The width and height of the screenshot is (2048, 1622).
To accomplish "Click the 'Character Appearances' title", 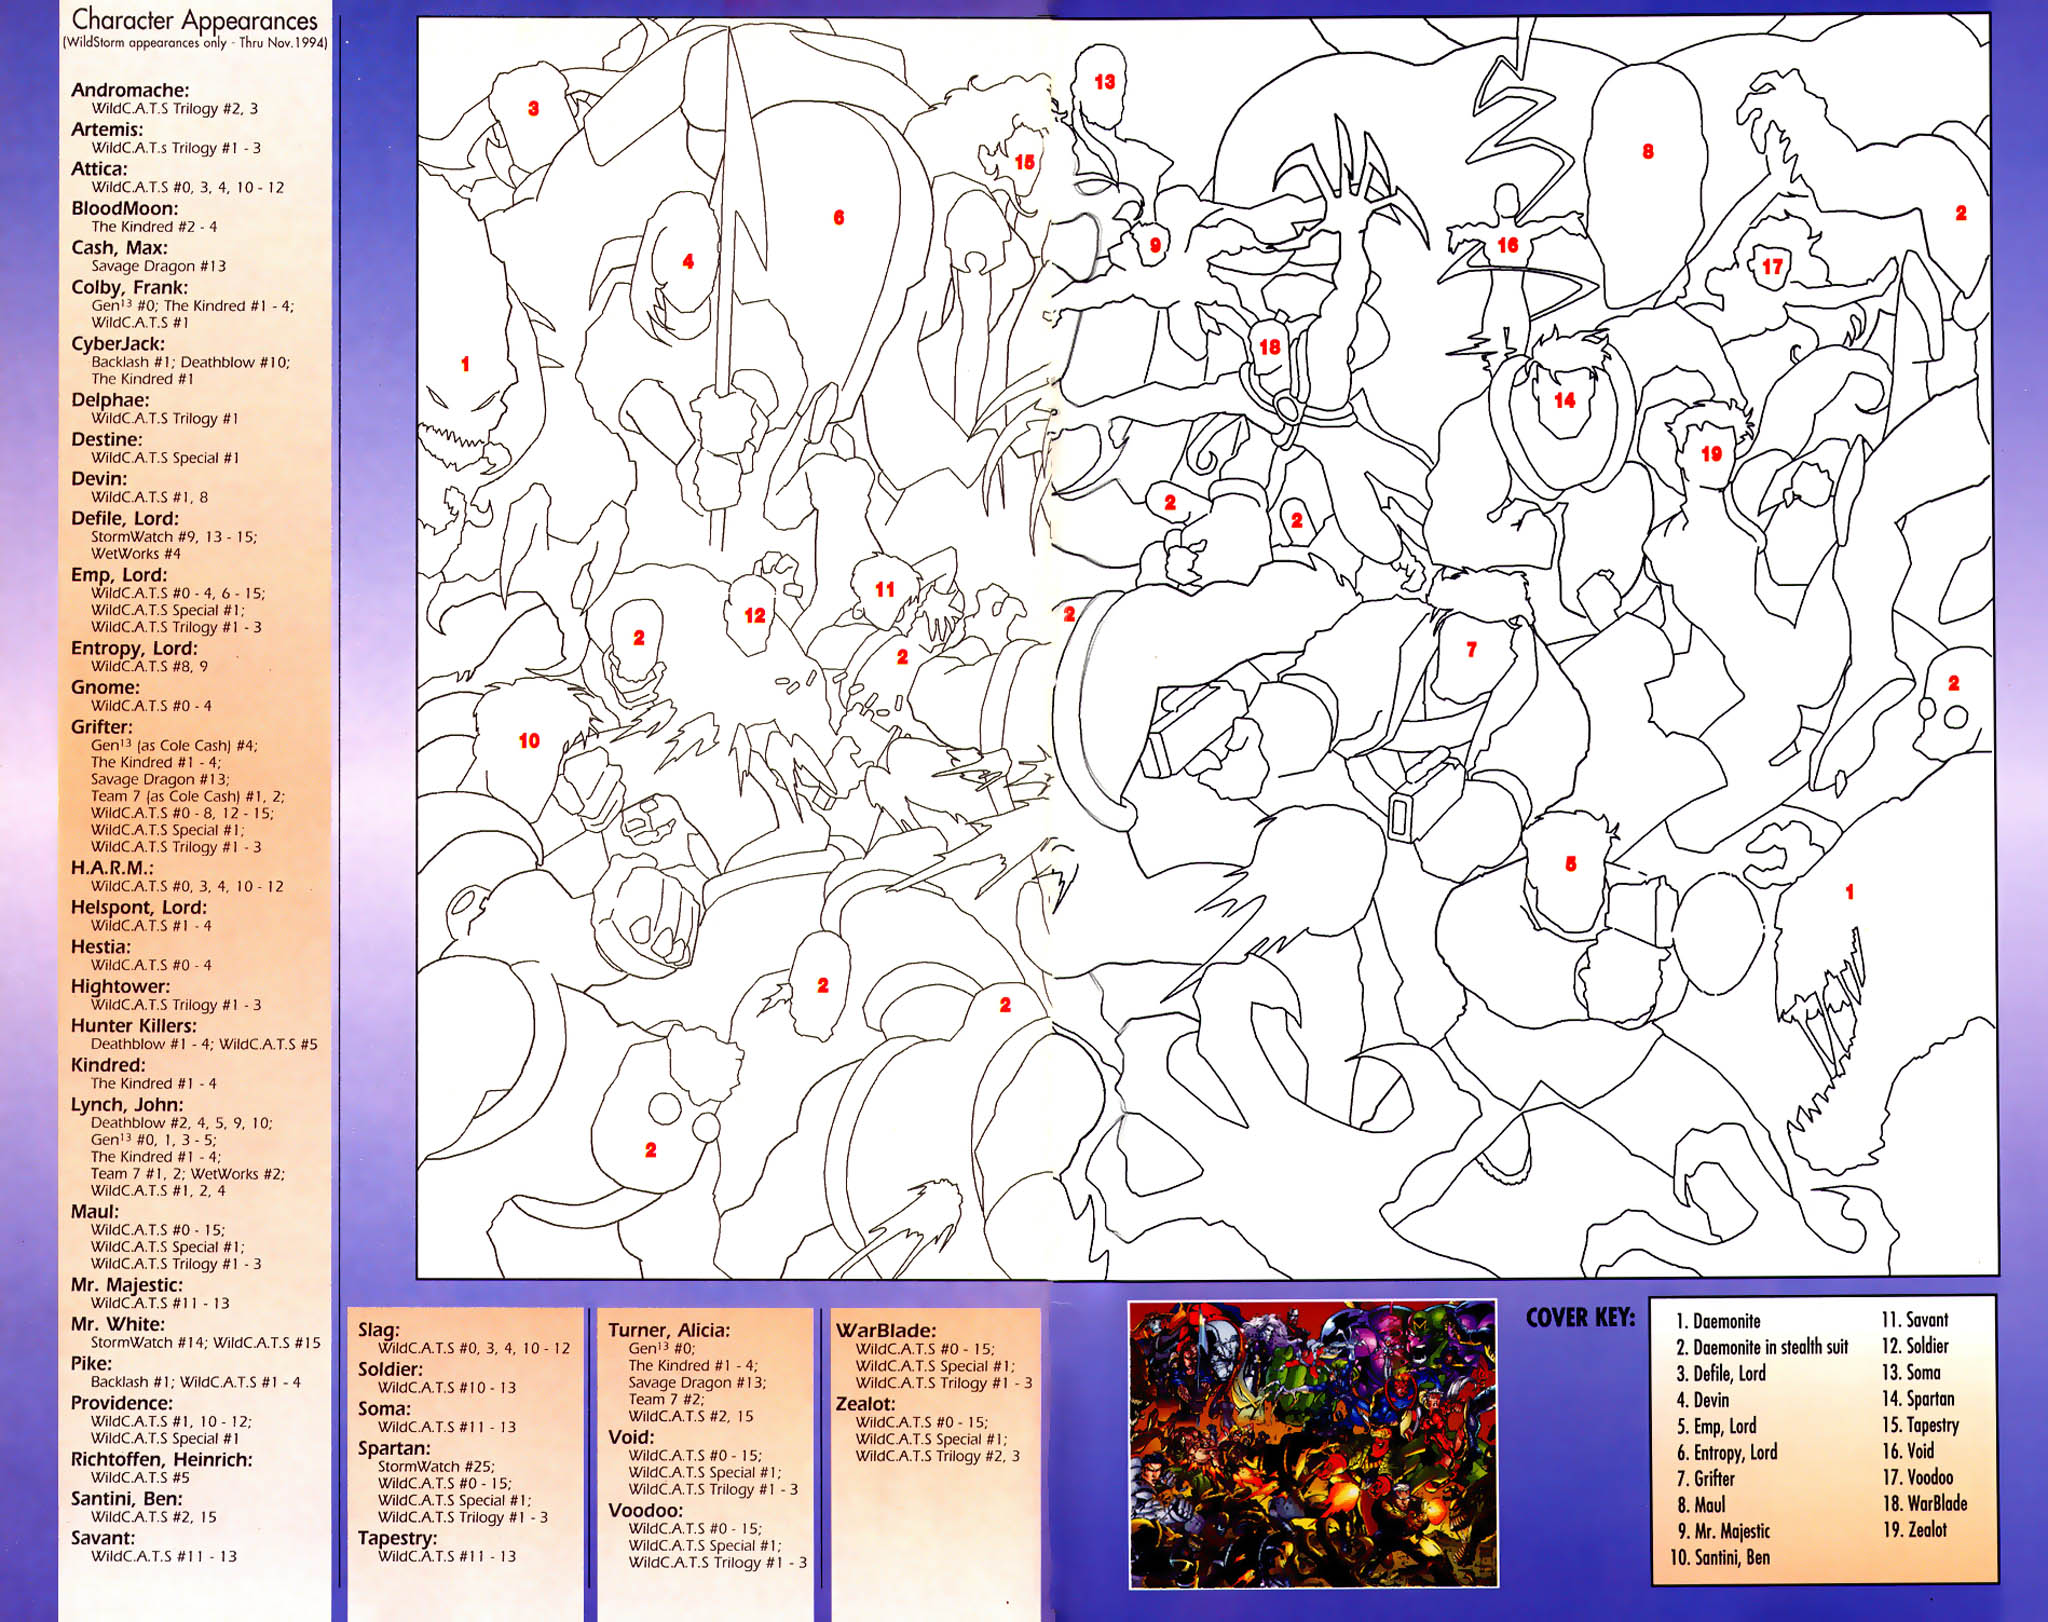I will coord(195,19).
